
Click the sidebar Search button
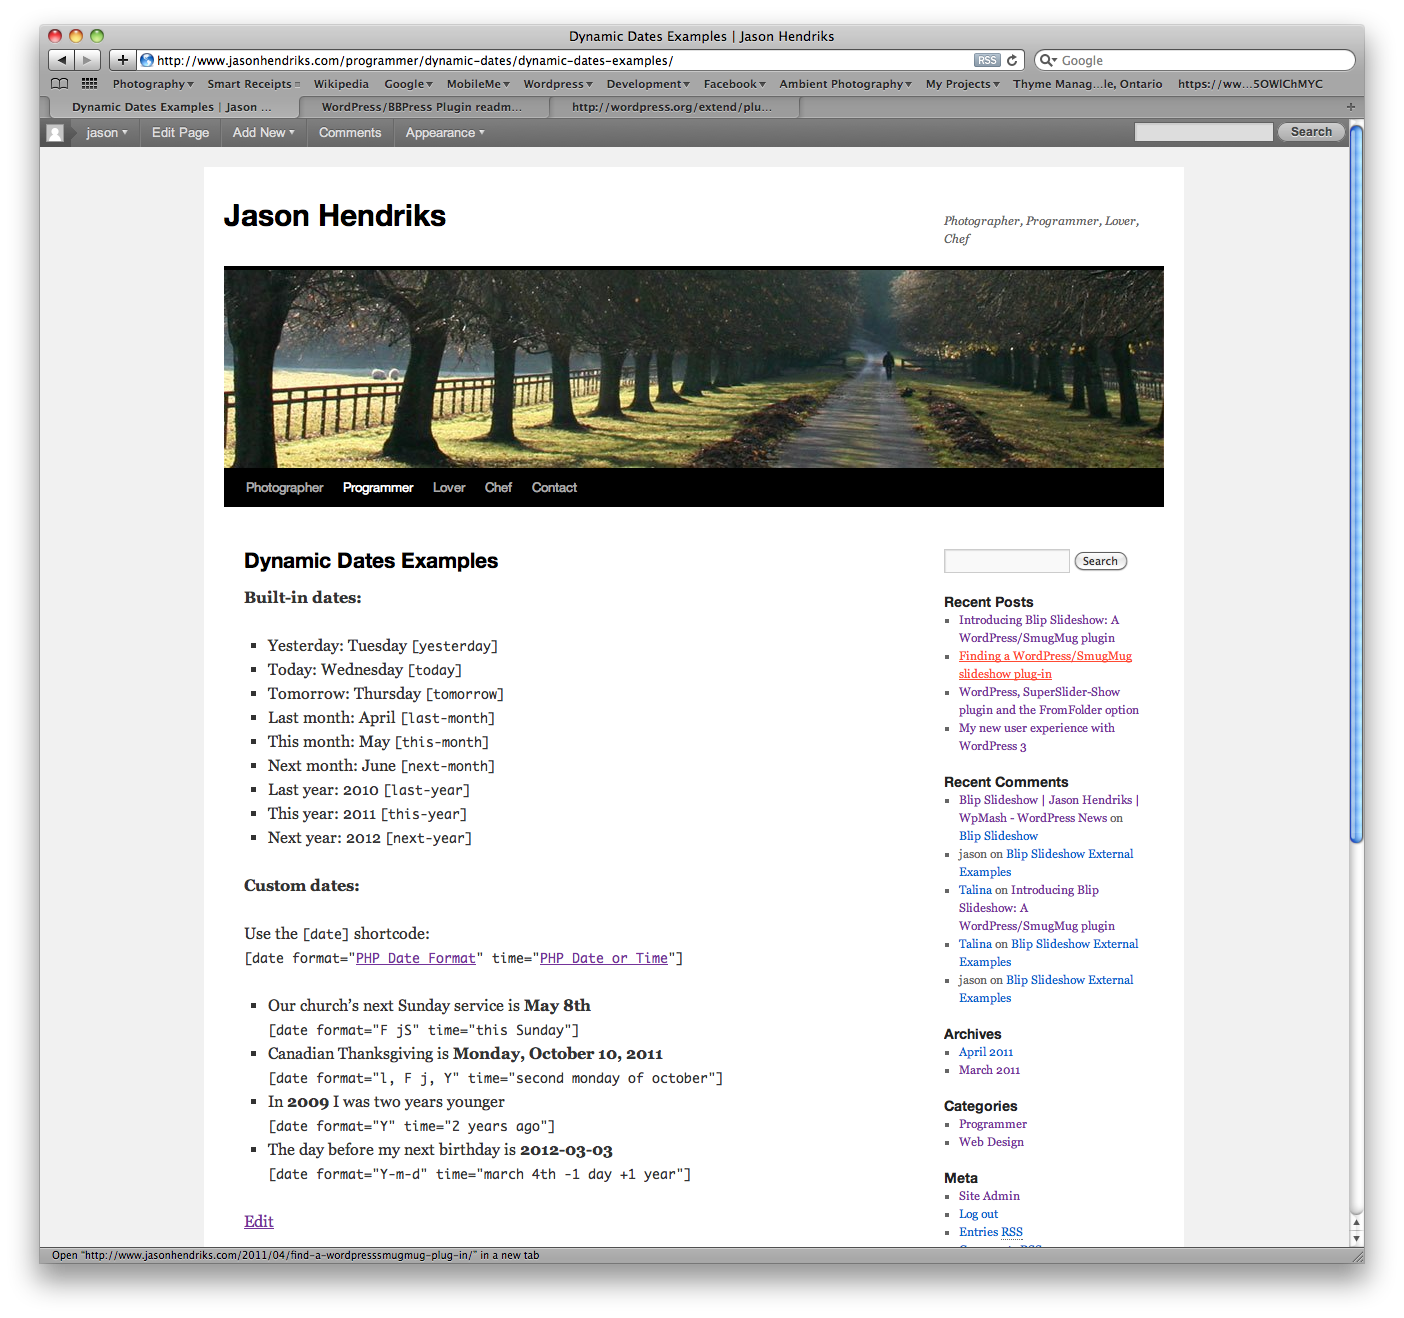tap(1100, 561)
